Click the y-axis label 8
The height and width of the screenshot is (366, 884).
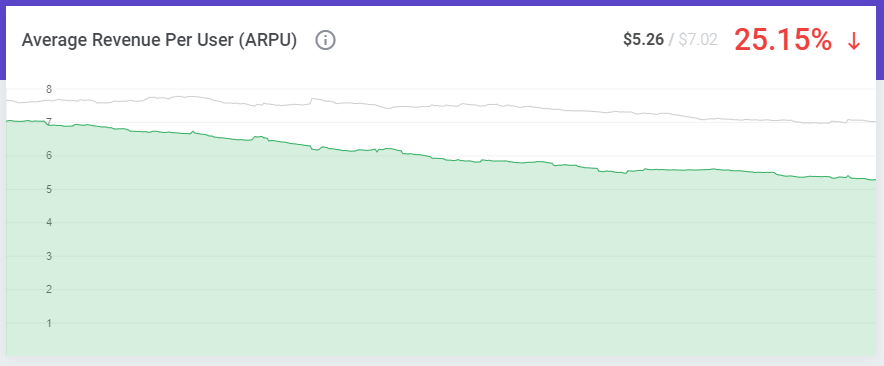coord(49,89)
